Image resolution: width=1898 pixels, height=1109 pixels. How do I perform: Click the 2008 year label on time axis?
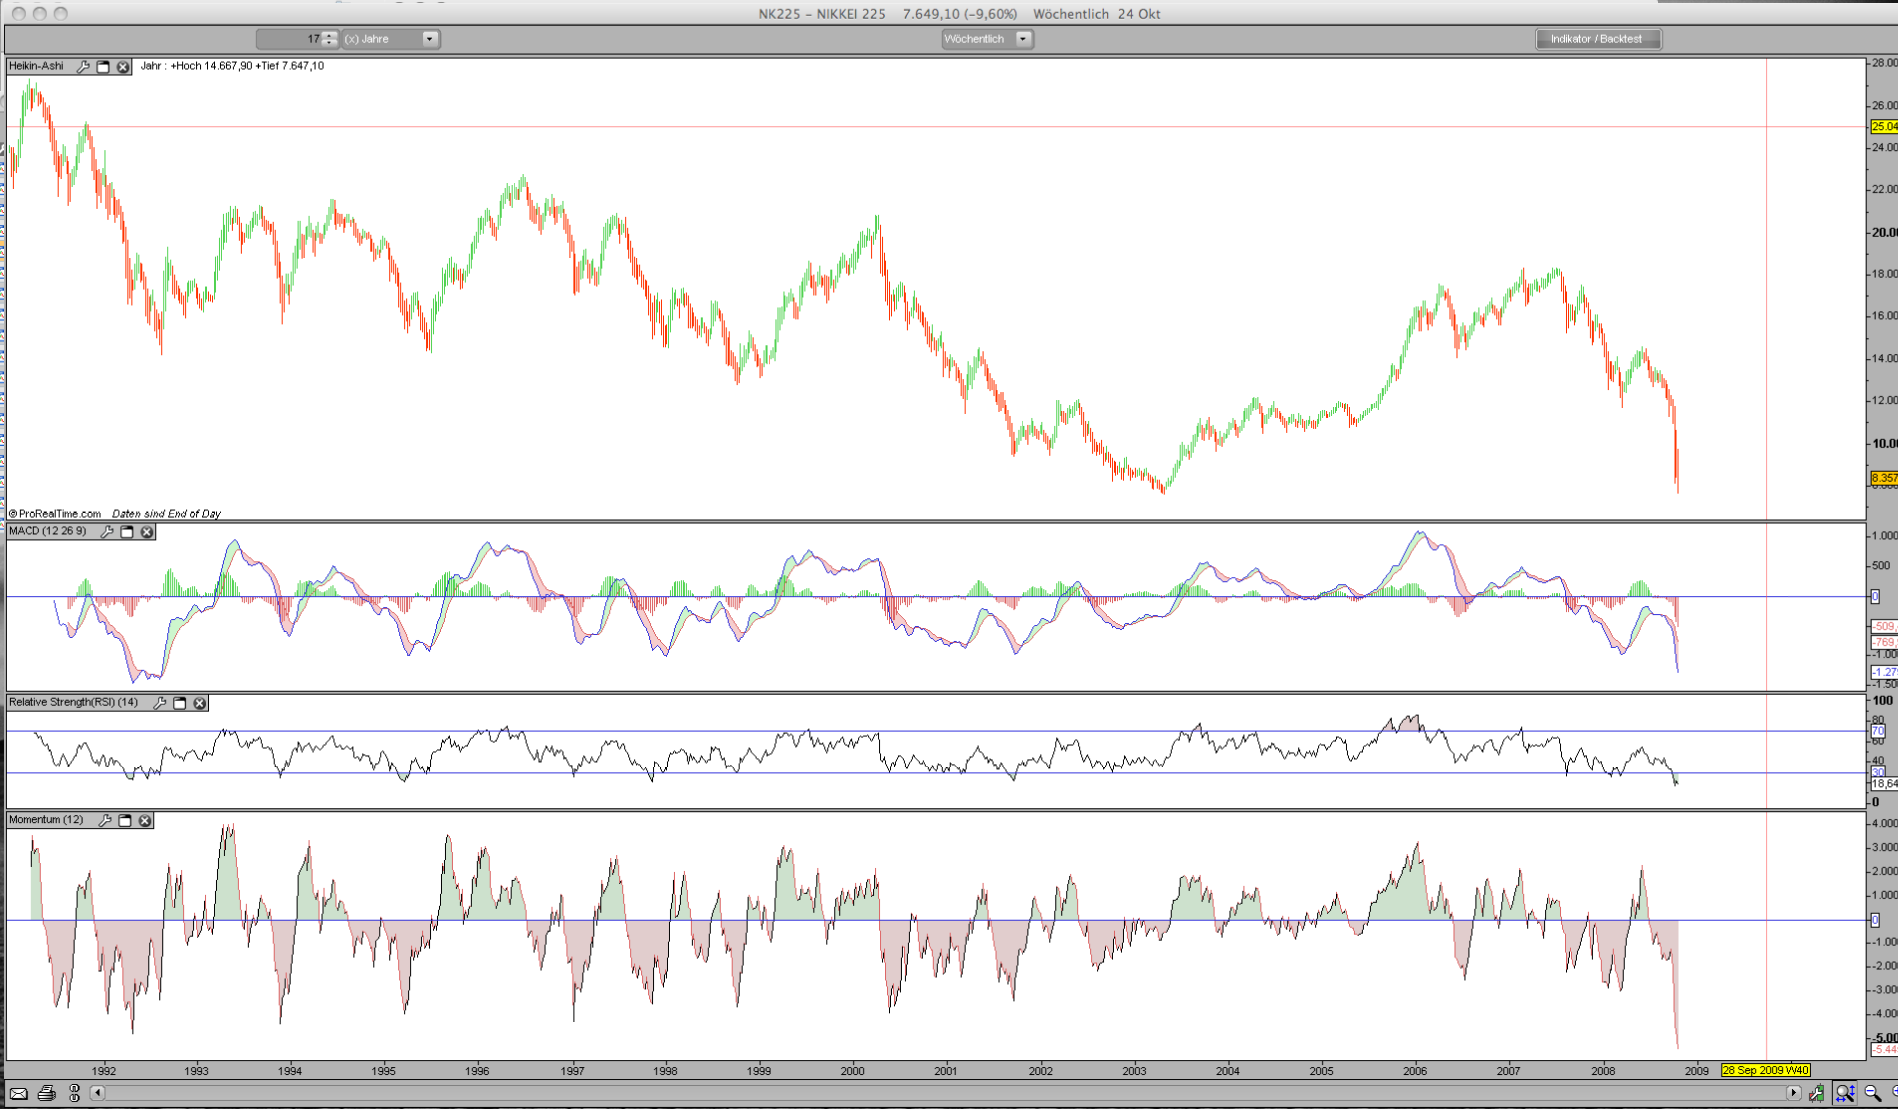pyautogui.click(x=1603, y=1071)
